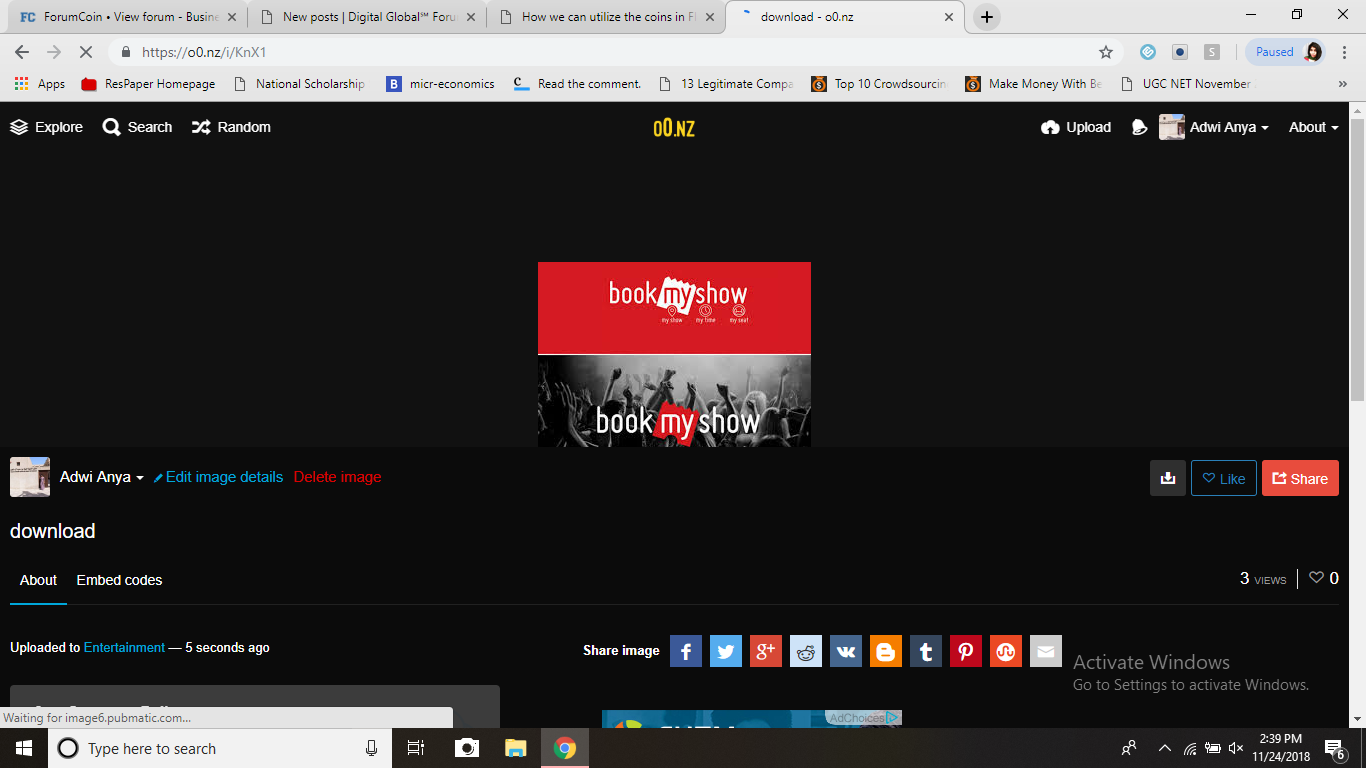The width and height of the screenshot is (1366, 768).
Task: Open the Apps bookmark shortcut
Action: click(x=40, y=84)
